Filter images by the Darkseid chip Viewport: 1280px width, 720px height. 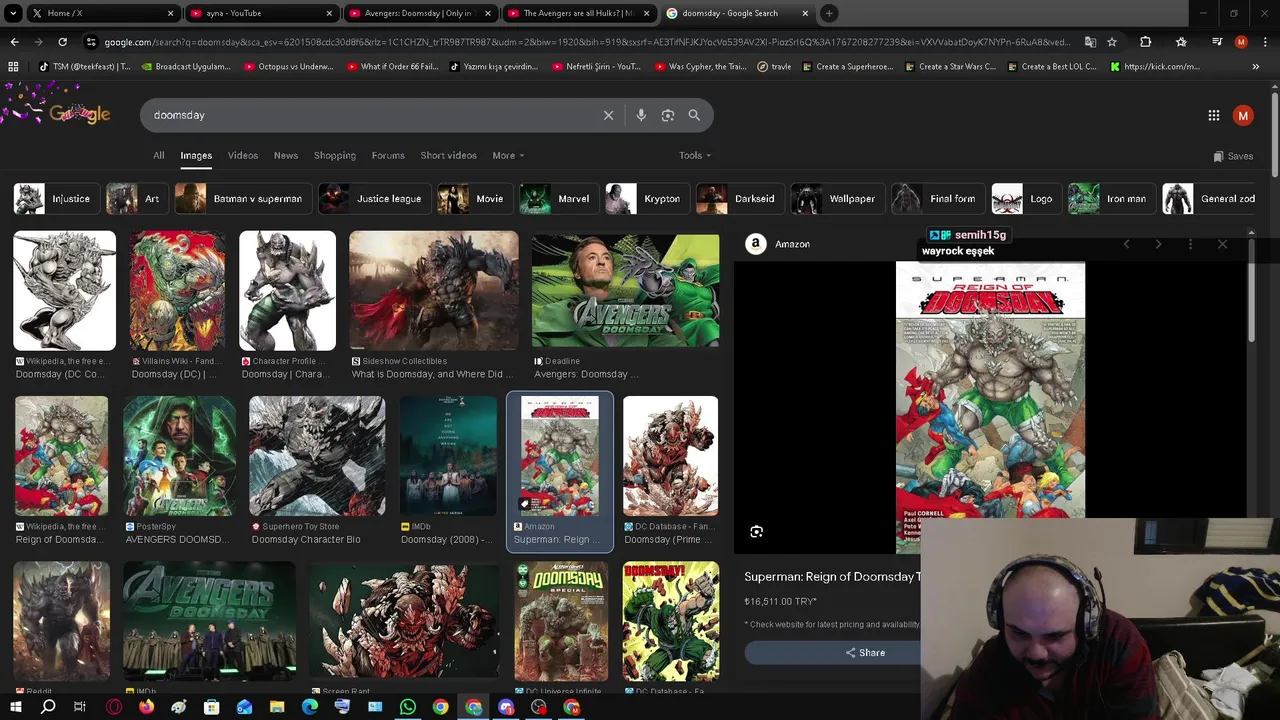pos(740,199)
